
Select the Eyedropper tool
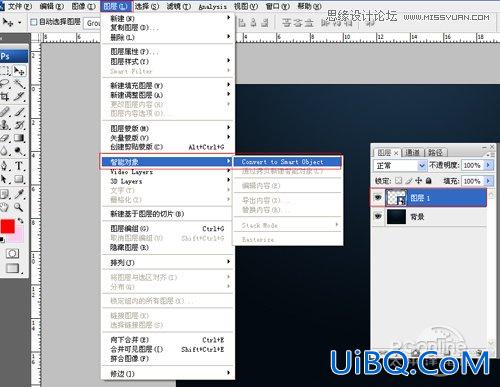point(19,193)
